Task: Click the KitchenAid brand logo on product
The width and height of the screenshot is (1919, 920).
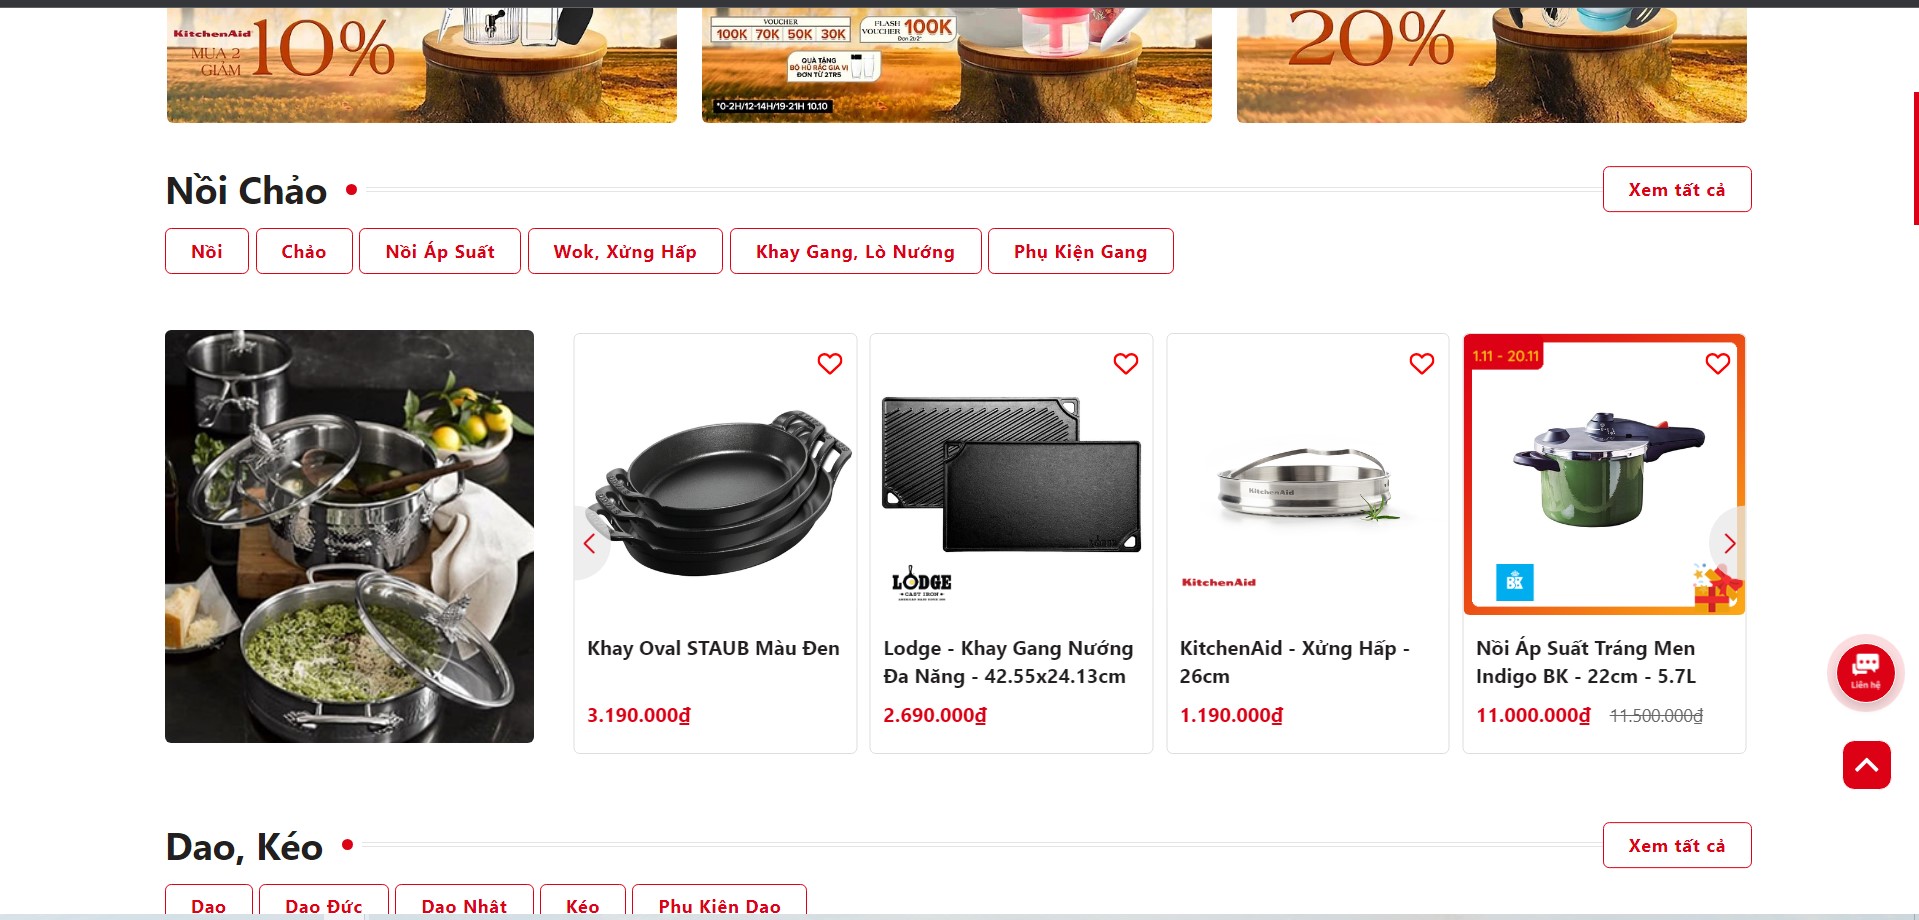Action: (x=1218, y=582)
